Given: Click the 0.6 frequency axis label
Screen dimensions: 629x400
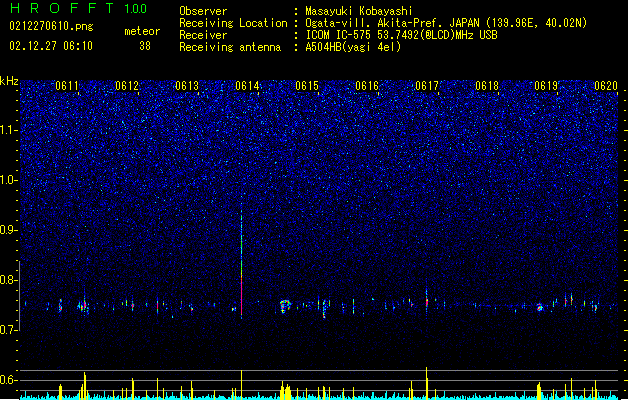Looking at the screenshot, I should point(9,380).
